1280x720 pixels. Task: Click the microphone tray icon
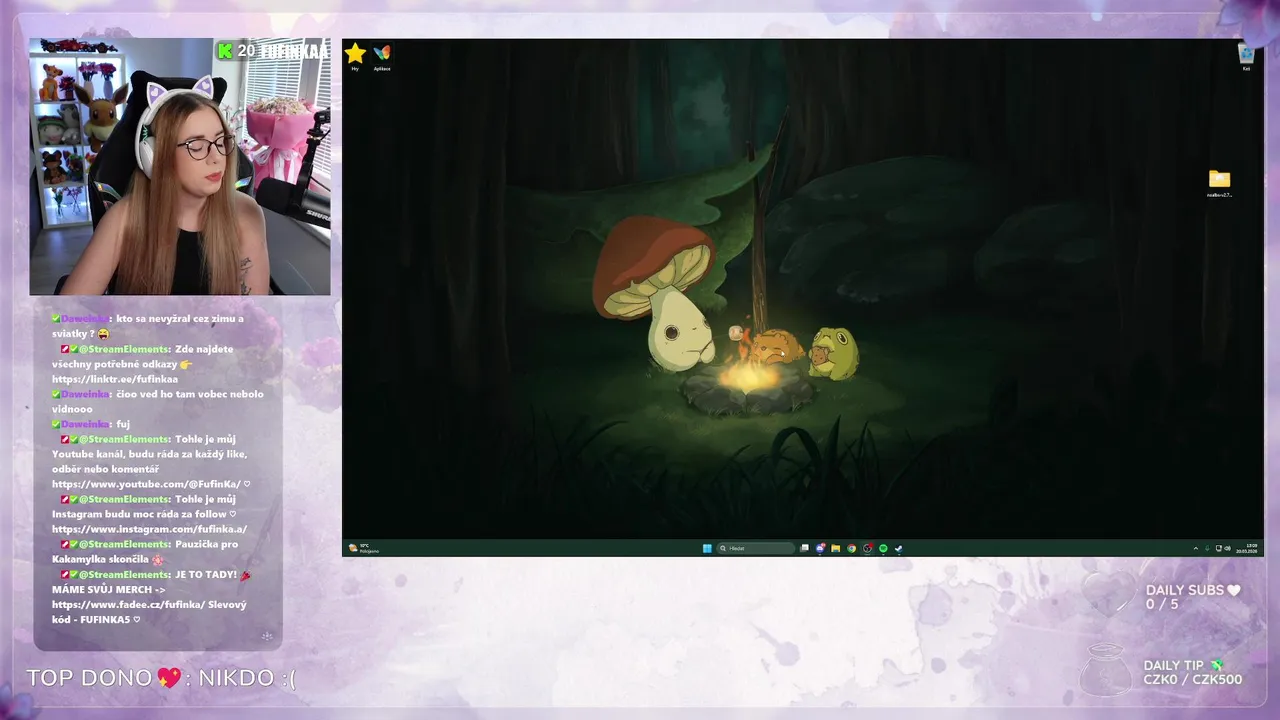[1207, 548]
